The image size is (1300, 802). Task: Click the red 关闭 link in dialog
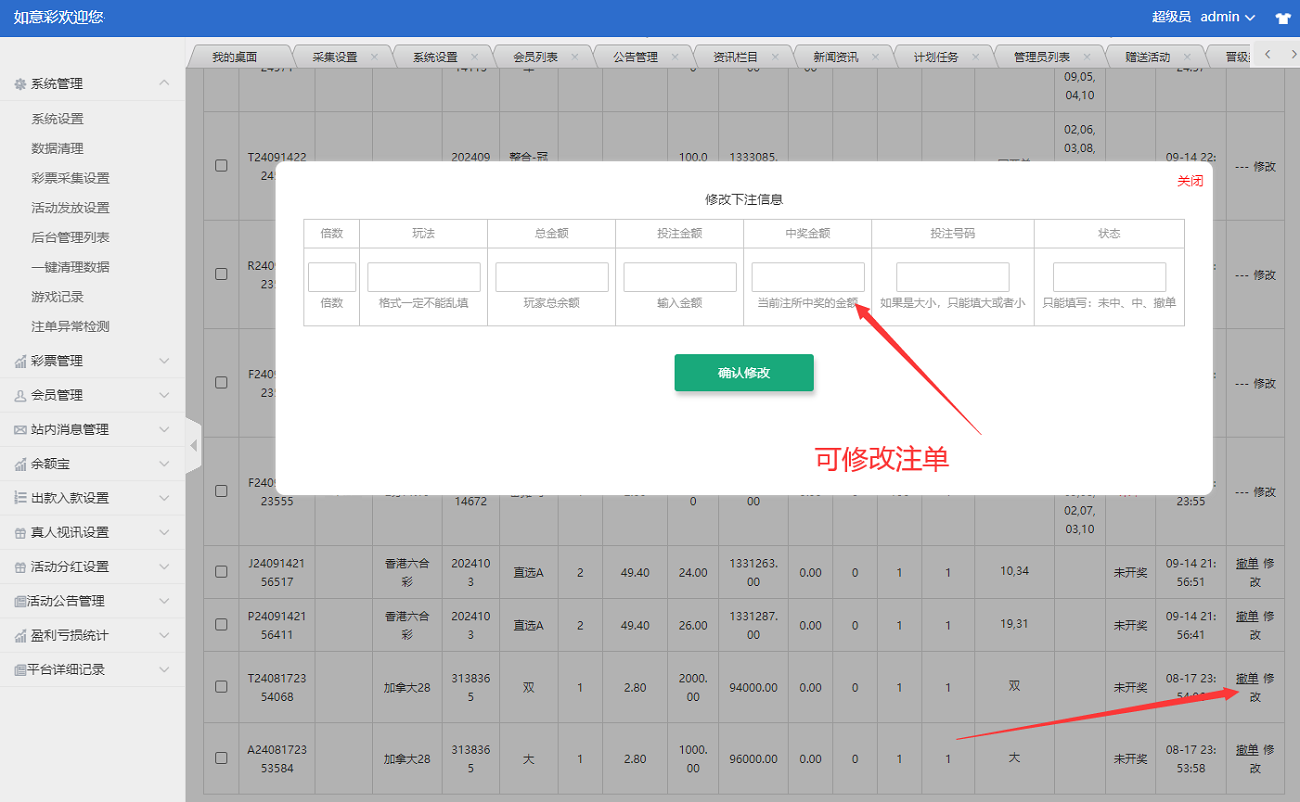1189,181
